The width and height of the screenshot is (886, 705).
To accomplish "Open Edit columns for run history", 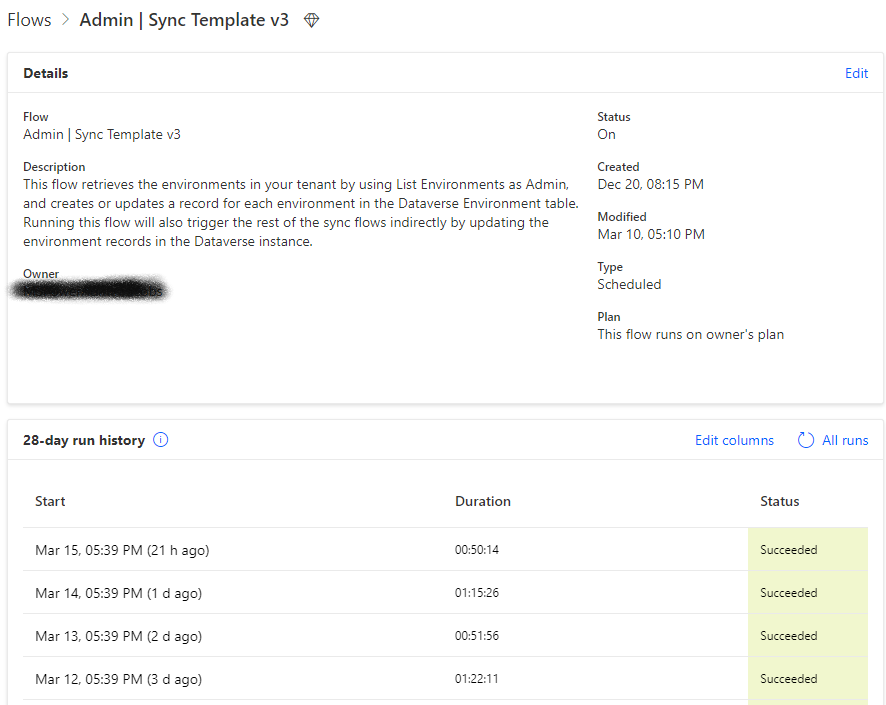I will [734, 440].
